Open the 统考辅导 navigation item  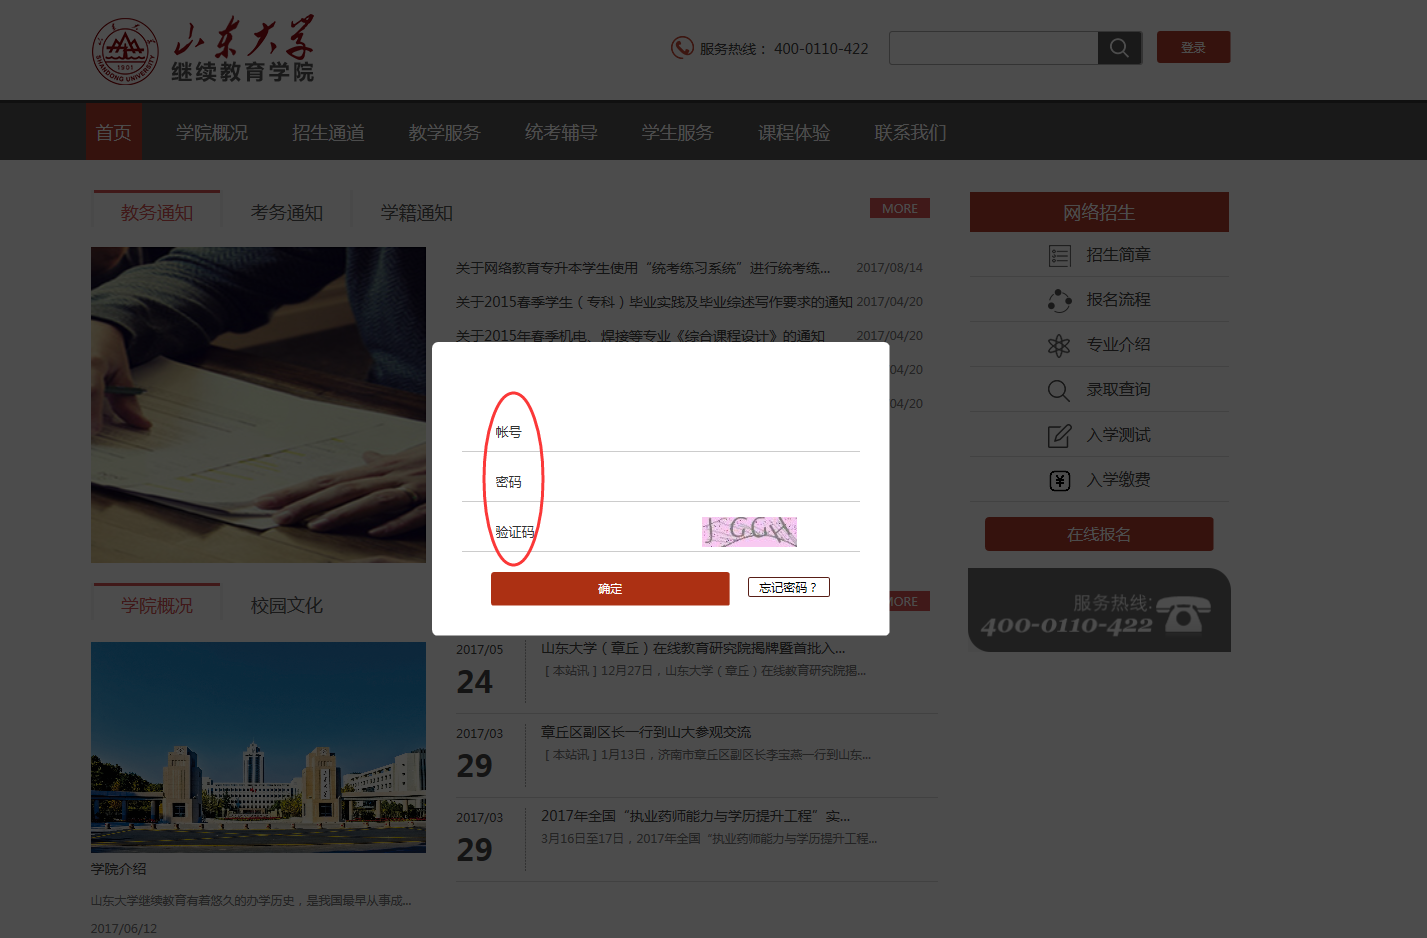pyautogui.click(x=561, y=132)
